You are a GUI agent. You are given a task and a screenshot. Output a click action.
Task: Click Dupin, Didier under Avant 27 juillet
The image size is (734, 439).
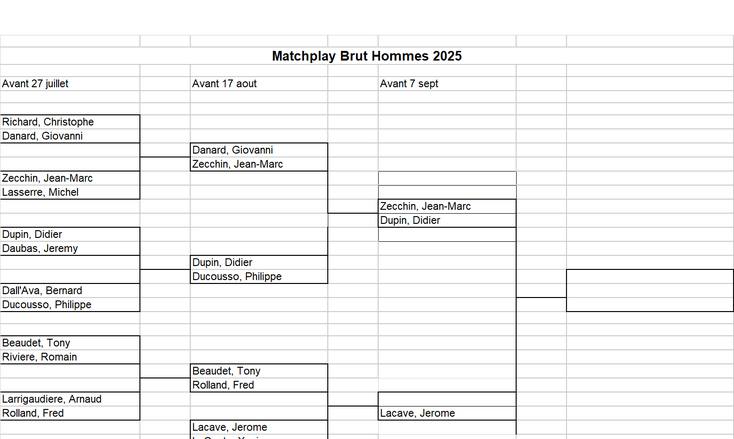coord(32,234)
